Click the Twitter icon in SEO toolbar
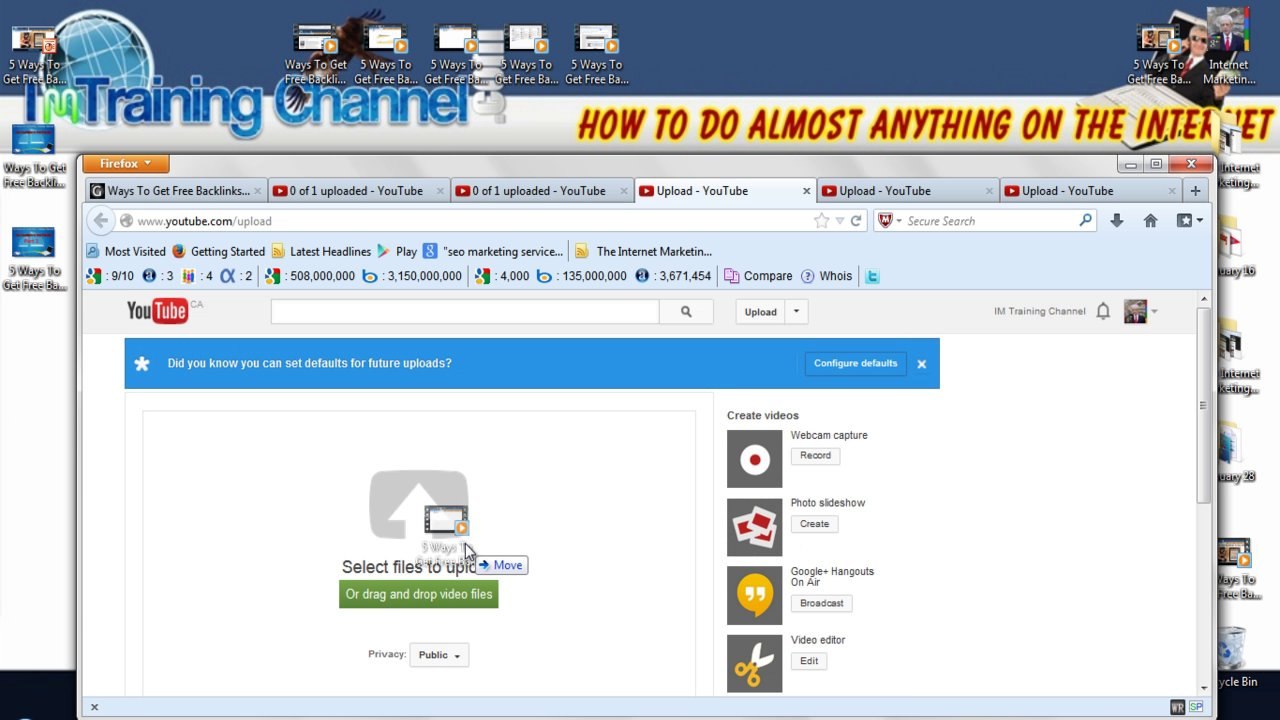The width and height of the screenshot is (1280, 720). point(872,277)
